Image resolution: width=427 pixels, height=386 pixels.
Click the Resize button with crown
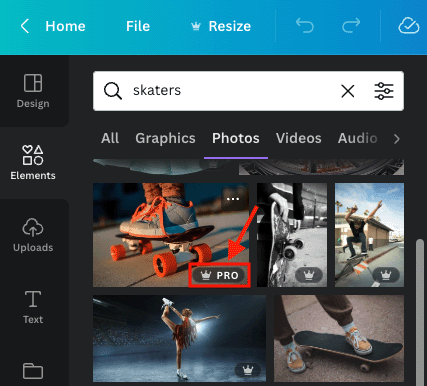(221, 26)
